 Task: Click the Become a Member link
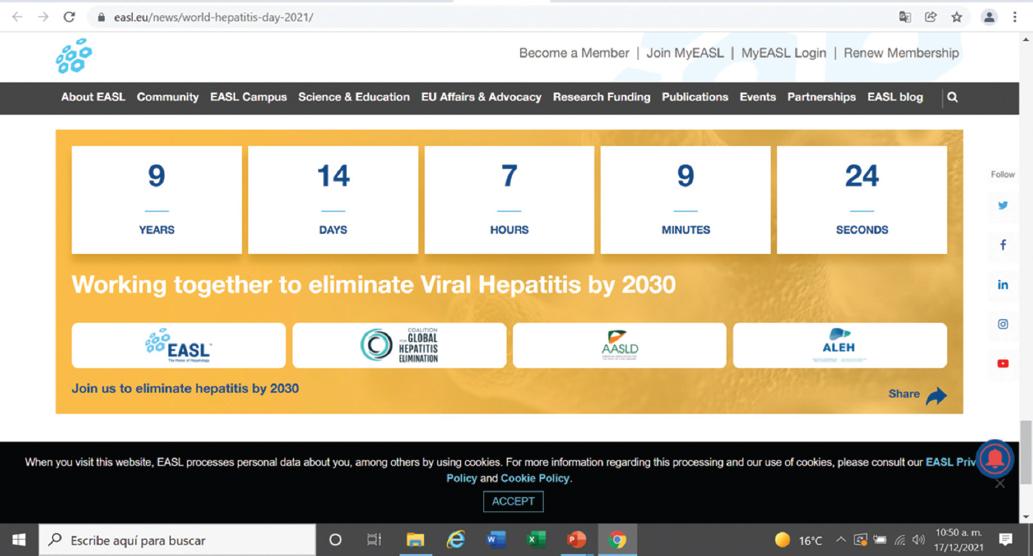(x=574, y=53)
